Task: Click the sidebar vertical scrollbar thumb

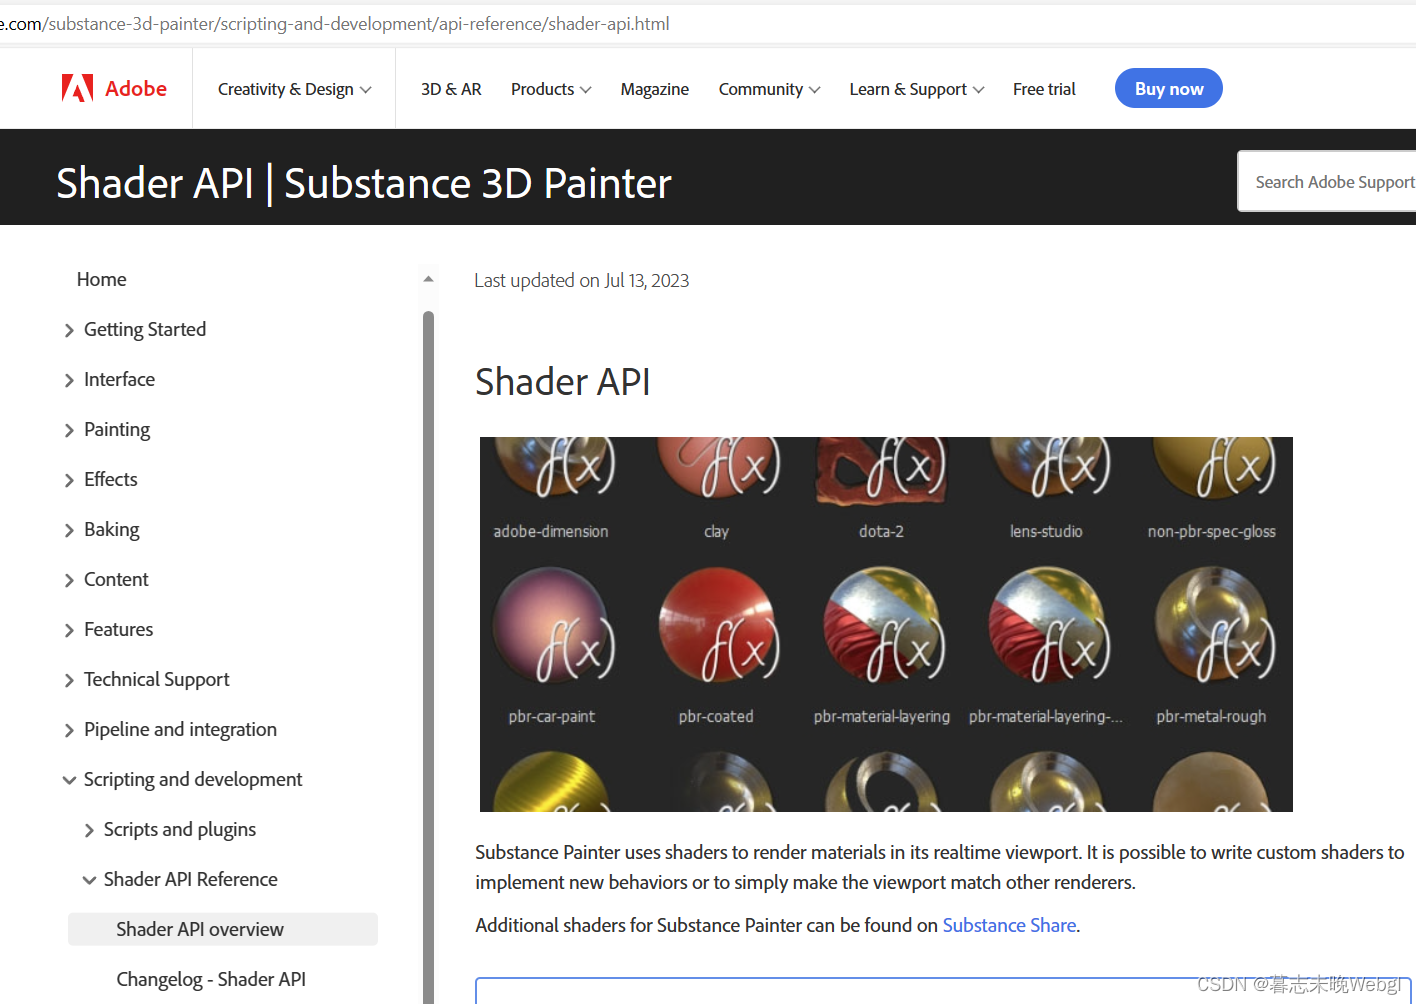Action: pyautogui.click(x=428, y=655)
